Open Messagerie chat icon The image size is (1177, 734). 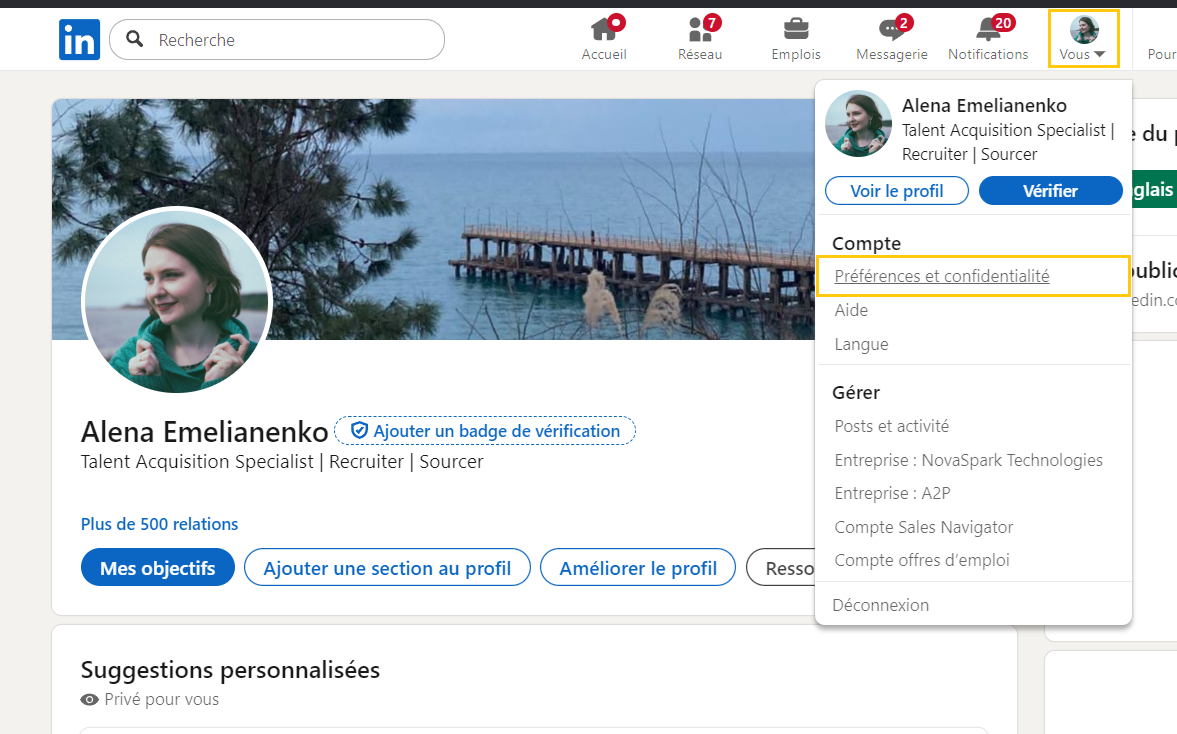coord(891,29)
